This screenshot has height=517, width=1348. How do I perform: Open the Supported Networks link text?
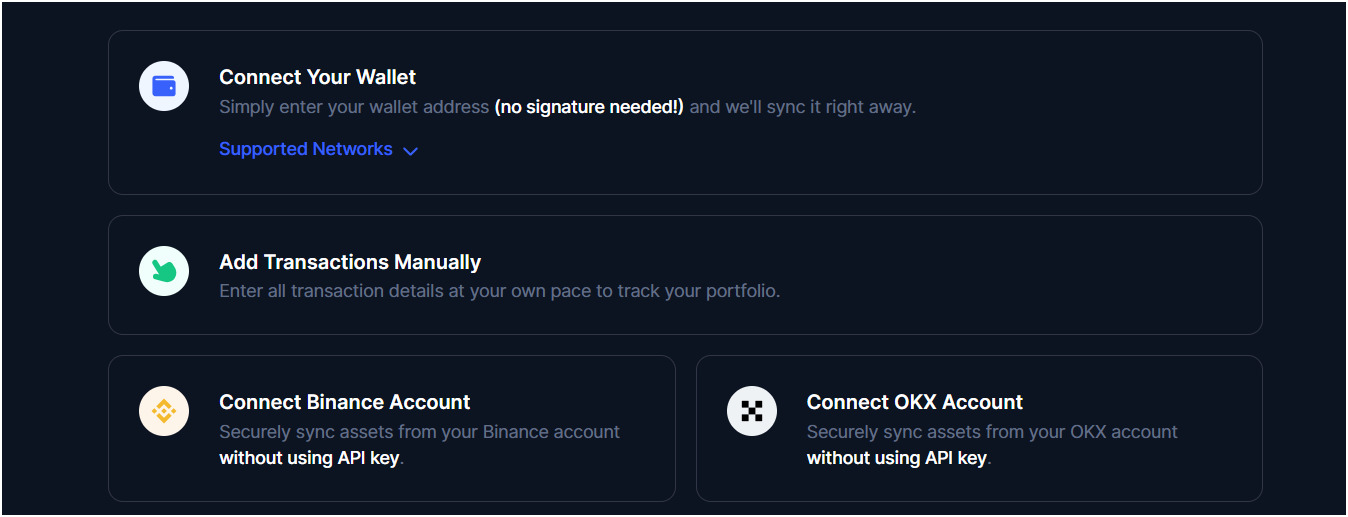click(x=305, y=149)
